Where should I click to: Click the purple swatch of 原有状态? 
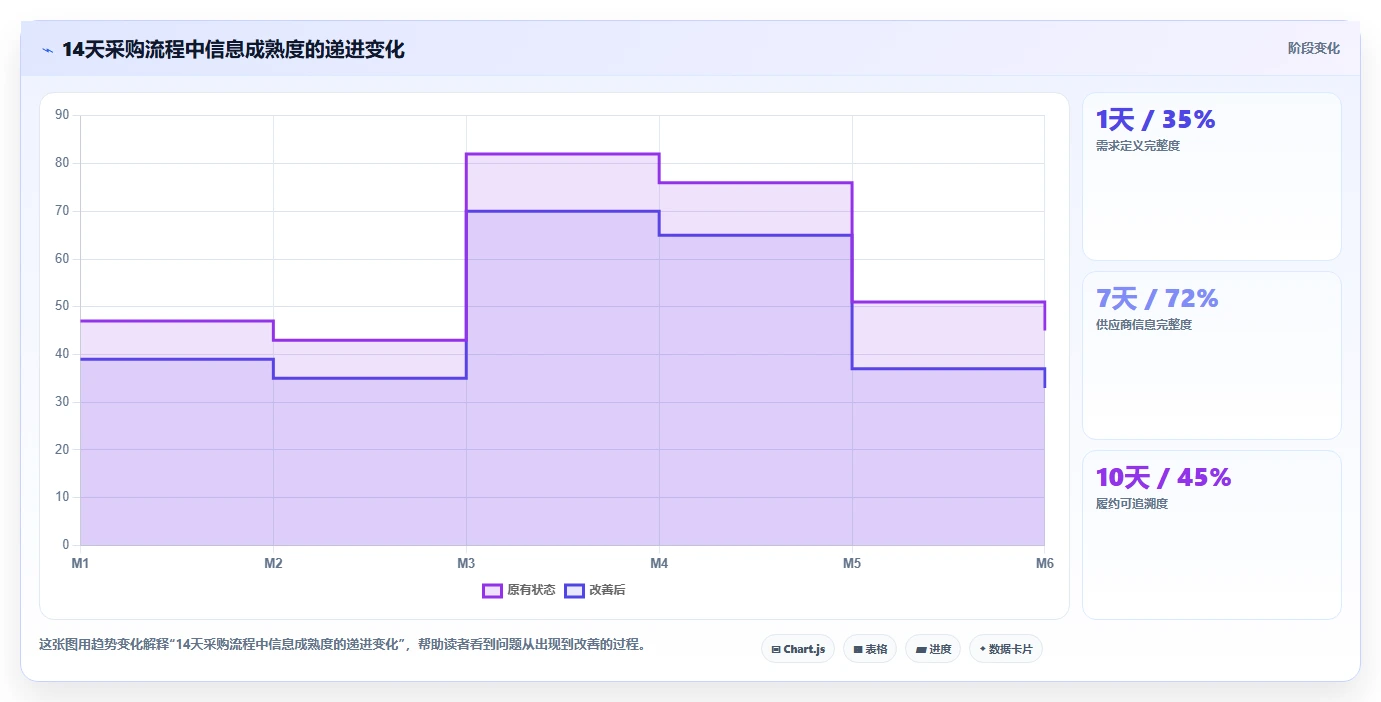coord(492,590)
